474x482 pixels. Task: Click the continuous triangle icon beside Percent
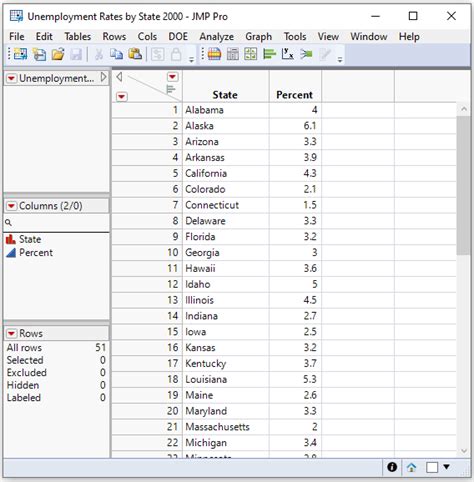[11, 253]
